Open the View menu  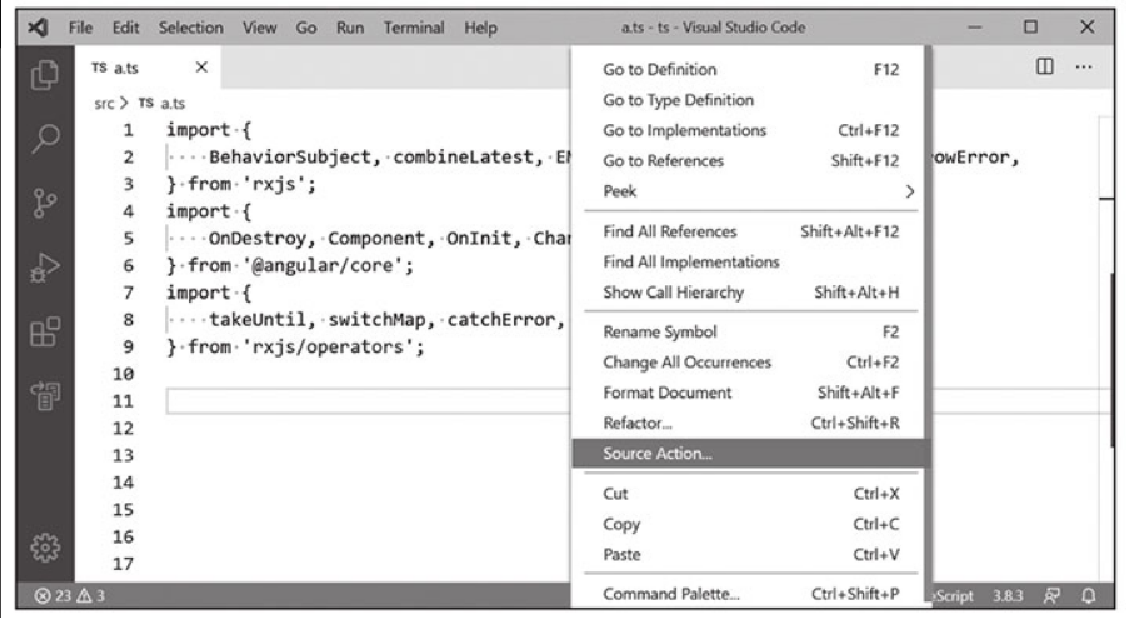point(259,27)
